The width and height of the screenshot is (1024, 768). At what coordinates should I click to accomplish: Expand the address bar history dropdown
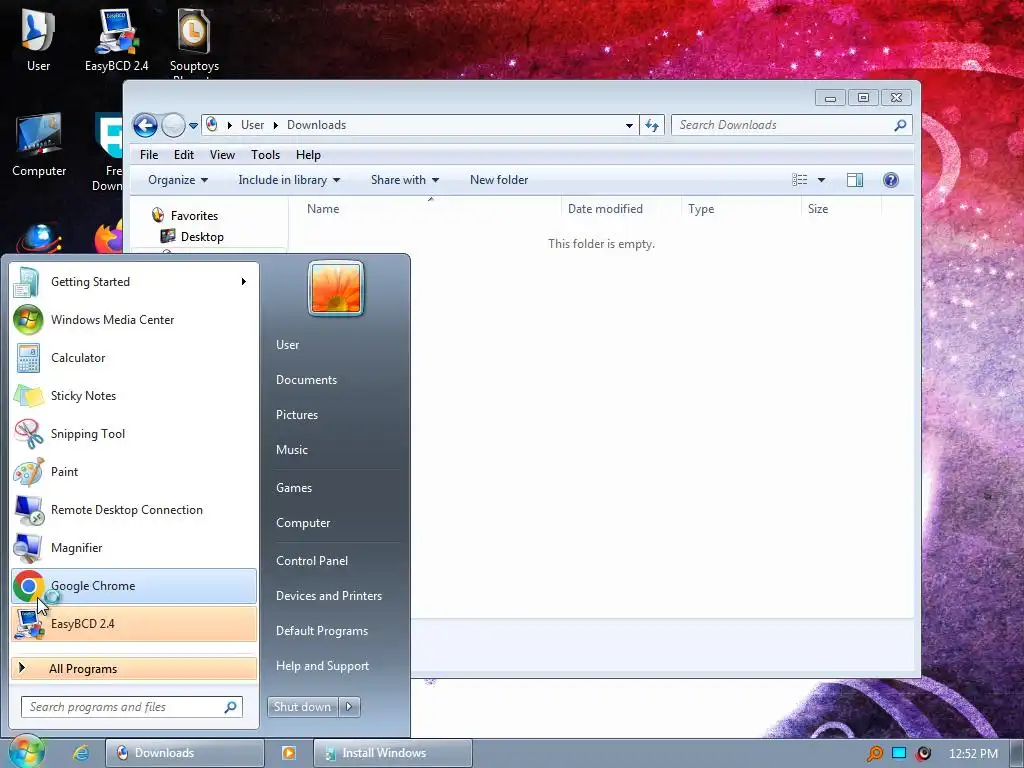coord(629,125)
